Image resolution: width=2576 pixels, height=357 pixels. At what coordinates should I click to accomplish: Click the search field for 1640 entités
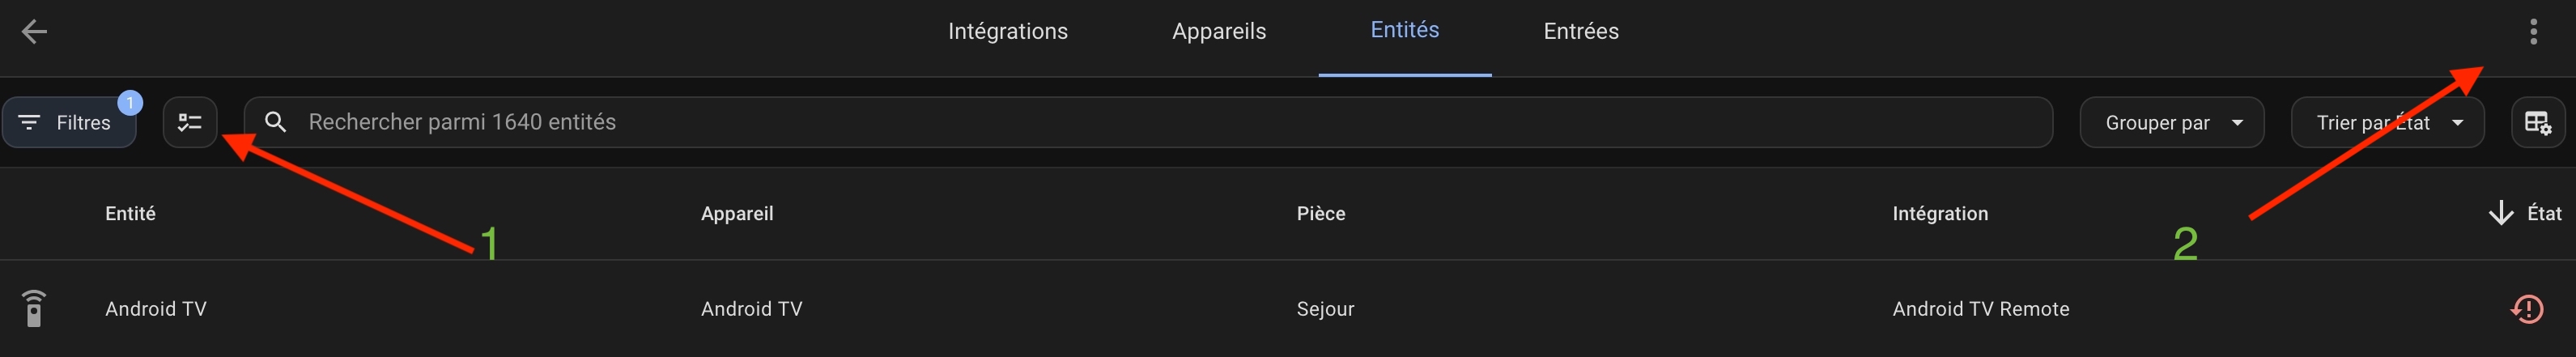(1148, 122)
